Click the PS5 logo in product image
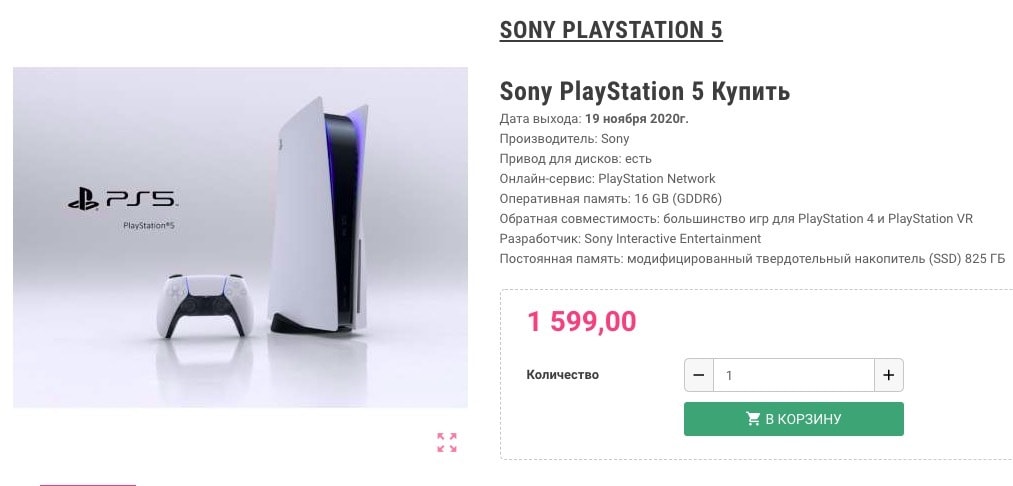Screen dimensions: 1013x486 (x=122, y=201)
